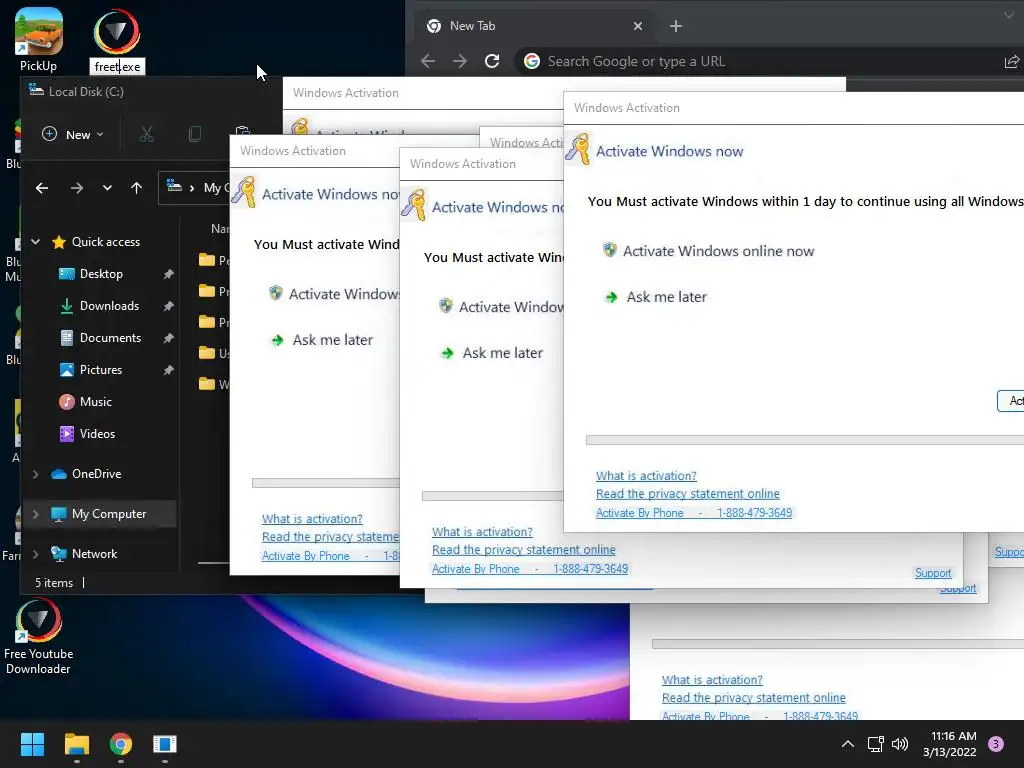This screenshot has height=768, width=1024.
Task: Open Videos in Quick access
Action: click(97, 434)
